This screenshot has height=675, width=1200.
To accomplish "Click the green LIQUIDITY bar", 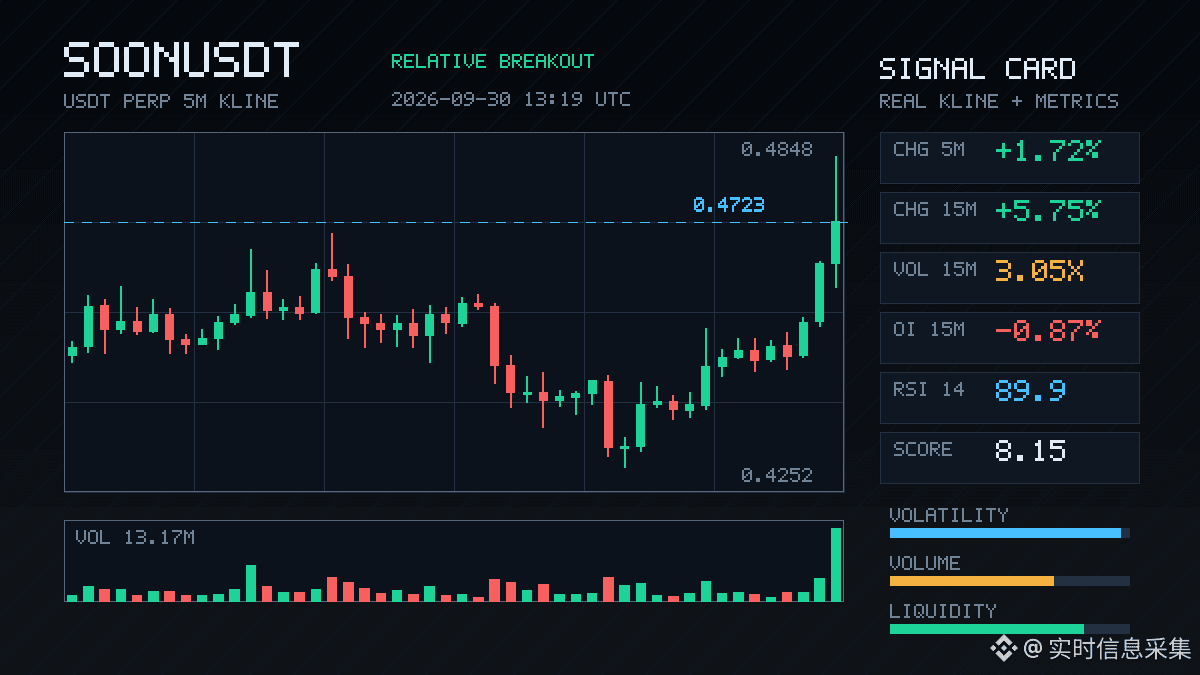I will click(x=987, y=629).
